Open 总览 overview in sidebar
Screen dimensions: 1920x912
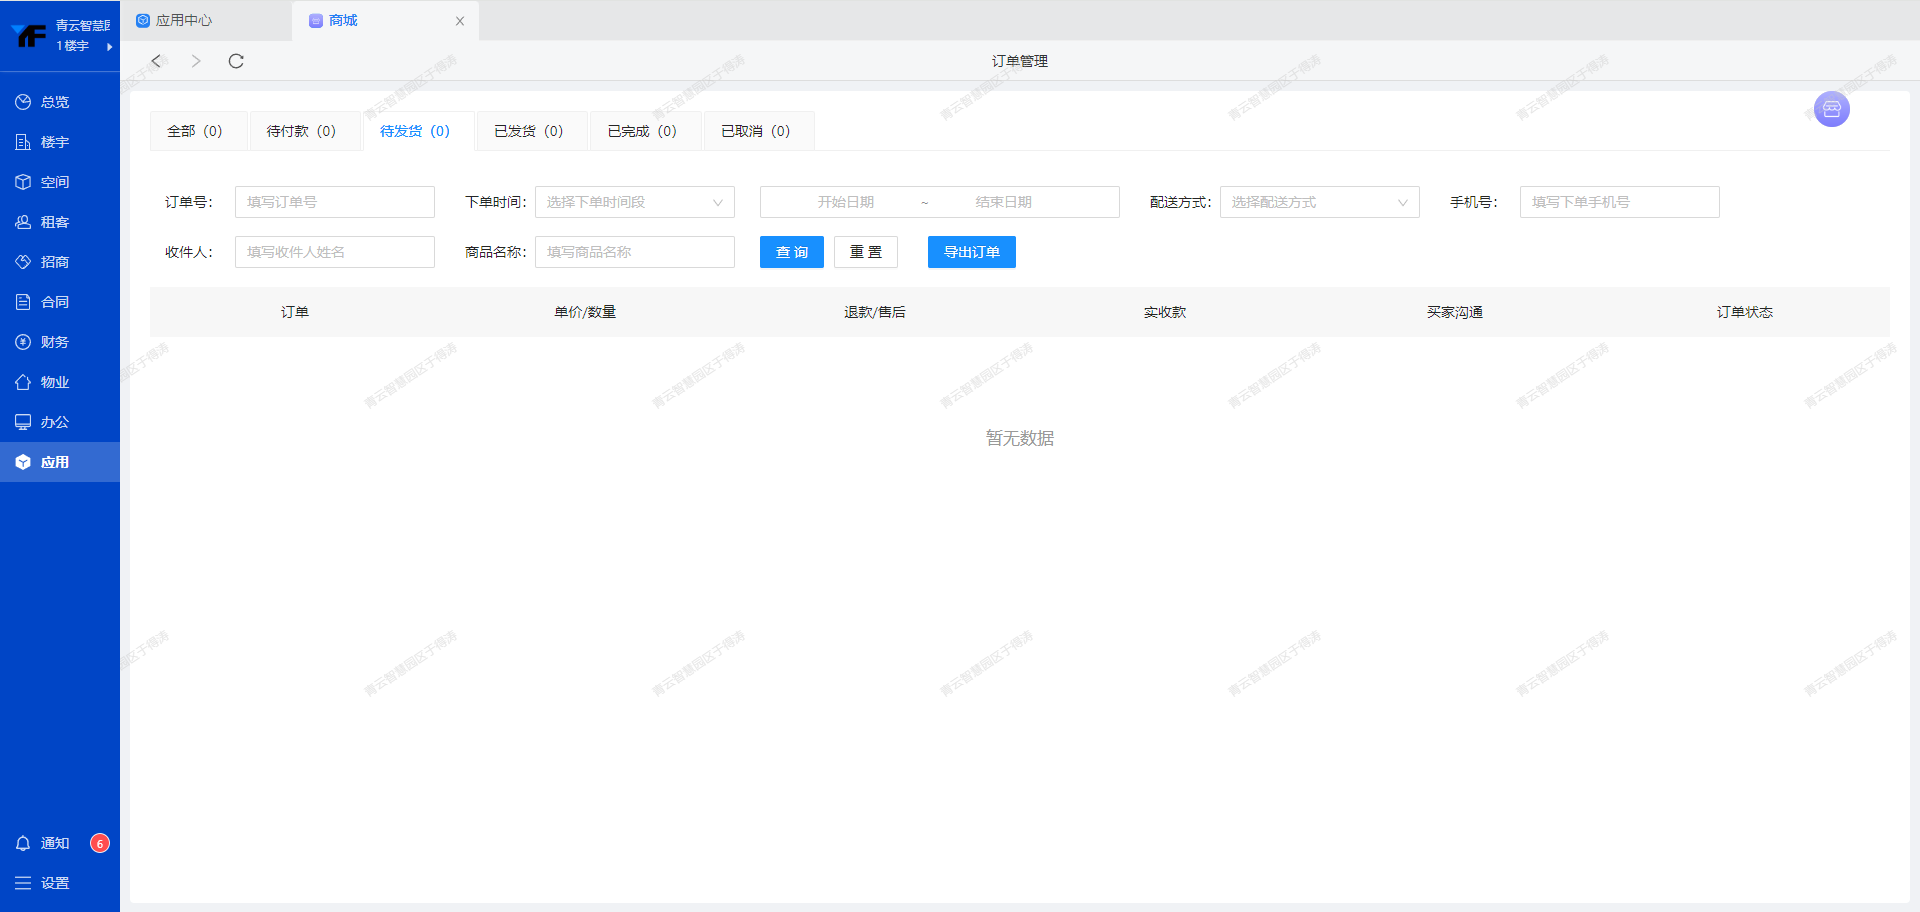point(55,102)
